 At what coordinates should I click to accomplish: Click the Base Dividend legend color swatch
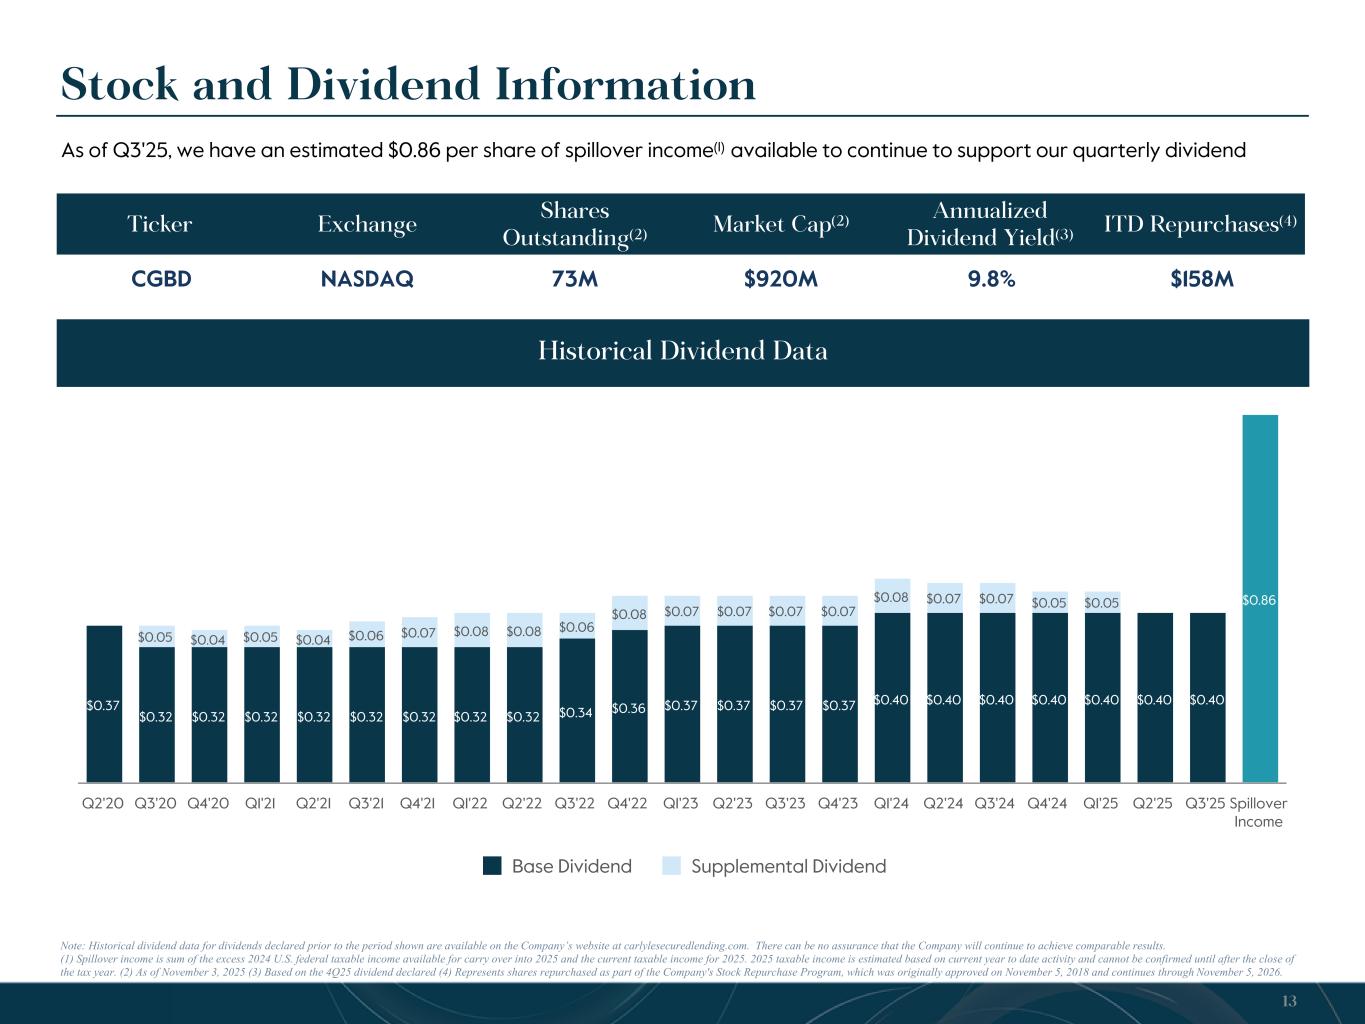click(x=492, y=866)
